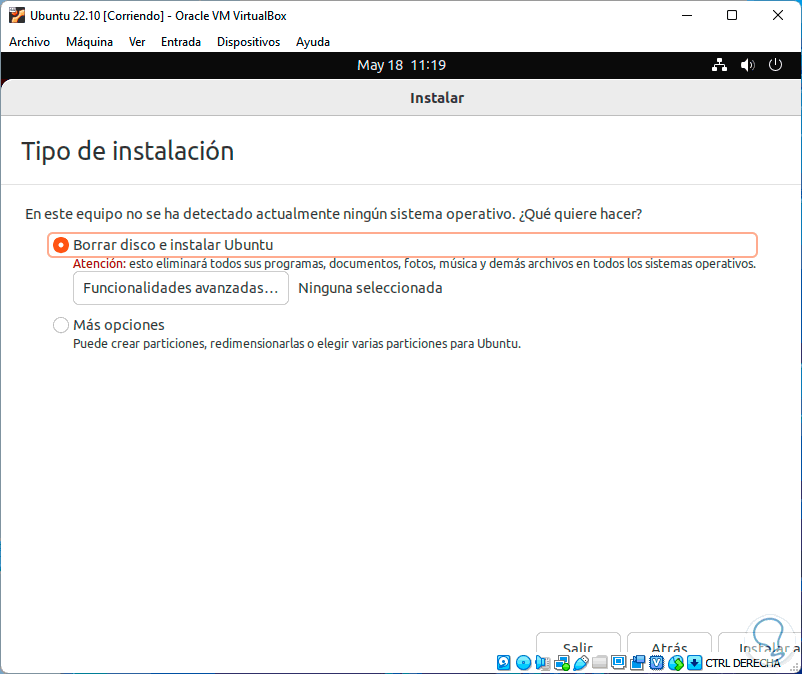This screenshot has height=674, width=802.
Task: Click the VirtualBox CPU virtualization icon
Action: tap(657, 663)
